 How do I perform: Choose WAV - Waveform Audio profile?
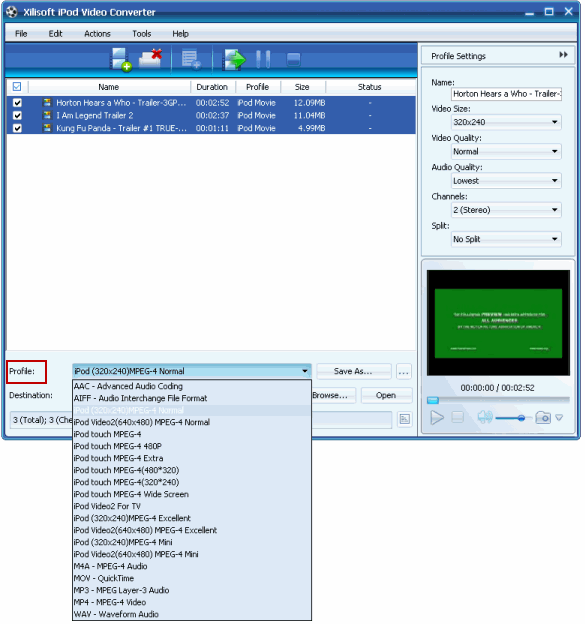pos(192,614)
